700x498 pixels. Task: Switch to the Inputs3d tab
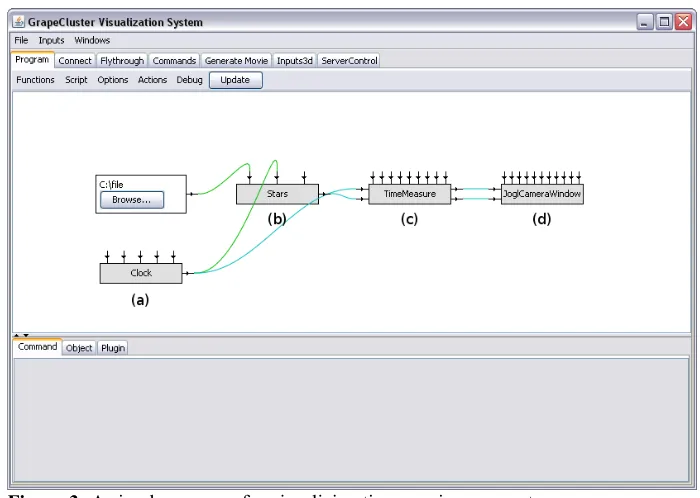pyautogui.click(x=294, y=61)
